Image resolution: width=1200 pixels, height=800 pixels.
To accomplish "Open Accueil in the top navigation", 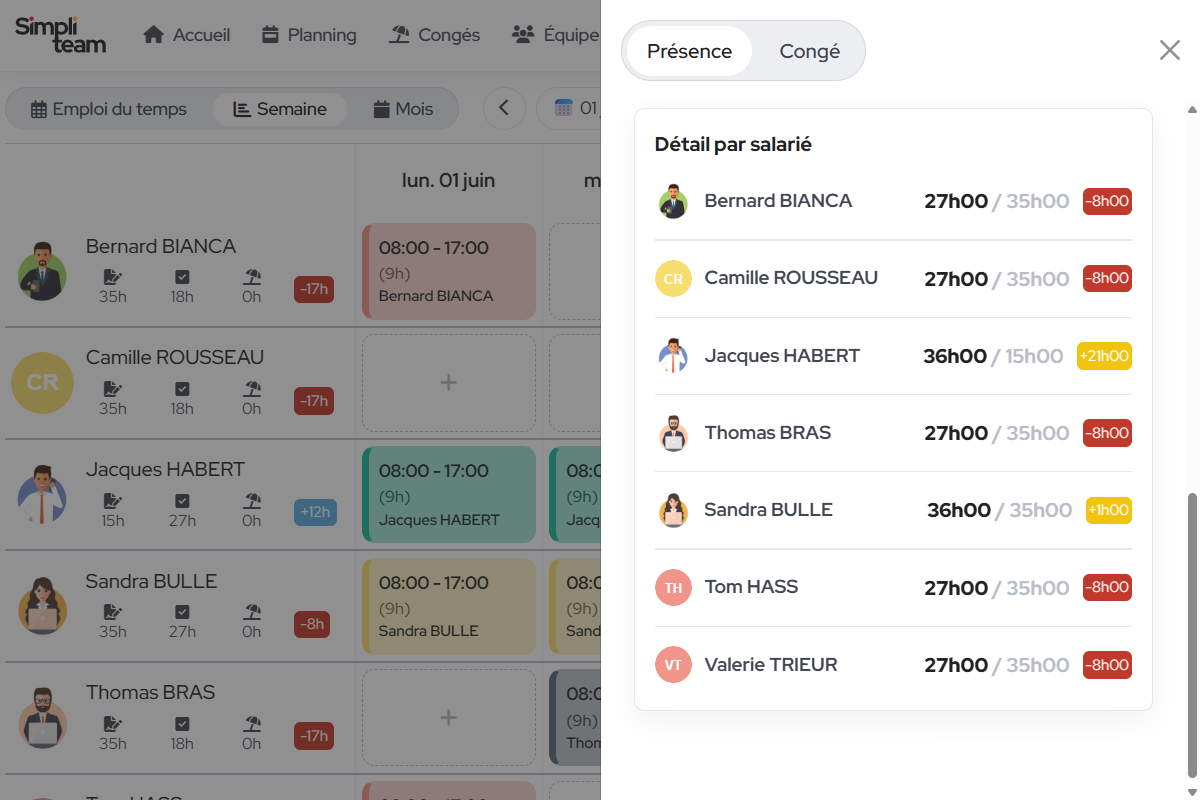I will coord(187,35).
